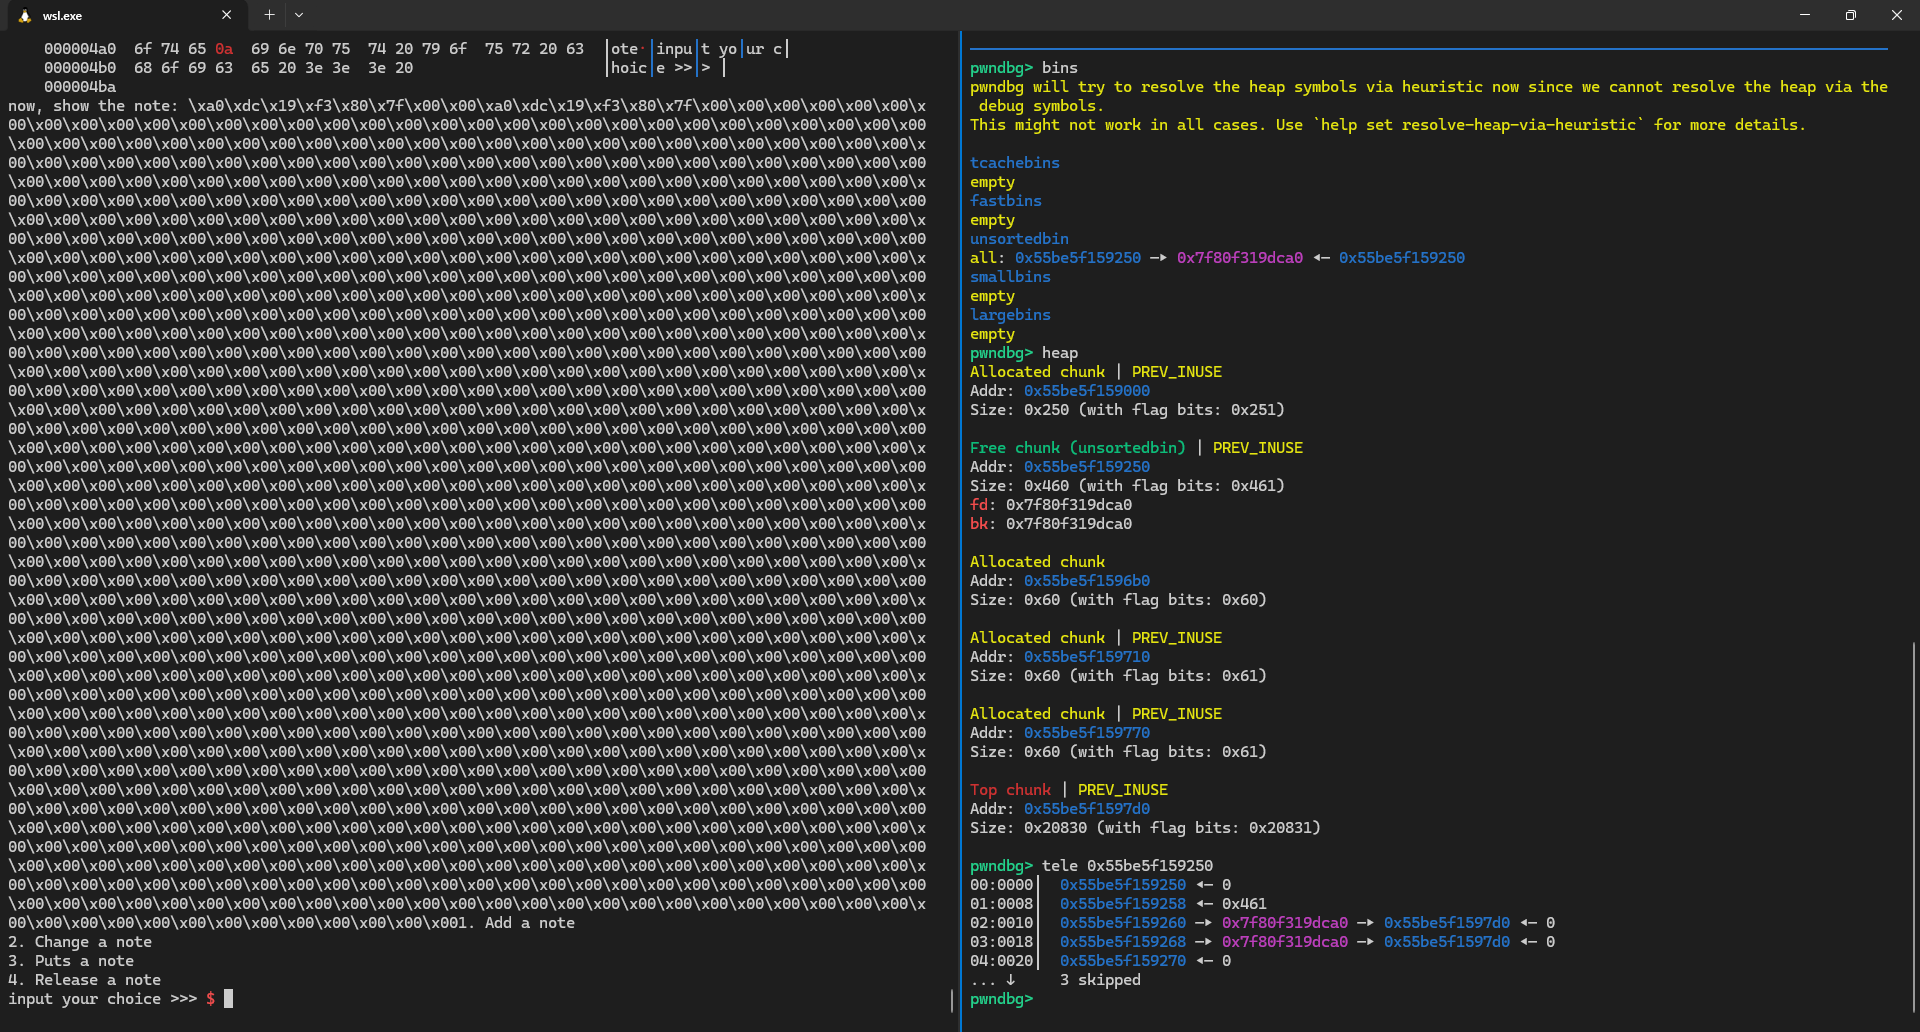Click hex dump offset 000004b0
Image resolution: width=1920 pixels, height=1032 pixels.
[x=80, y=68]
